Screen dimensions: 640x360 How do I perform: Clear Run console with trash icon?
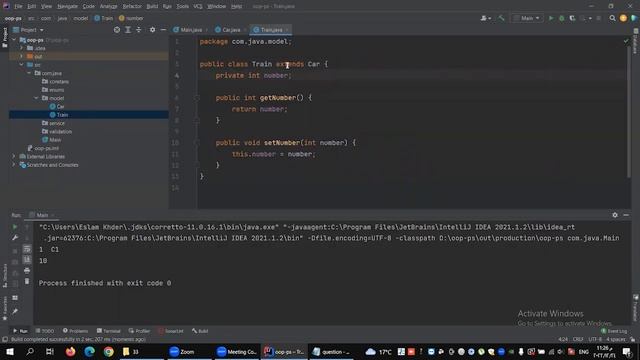tap(27, 281)
